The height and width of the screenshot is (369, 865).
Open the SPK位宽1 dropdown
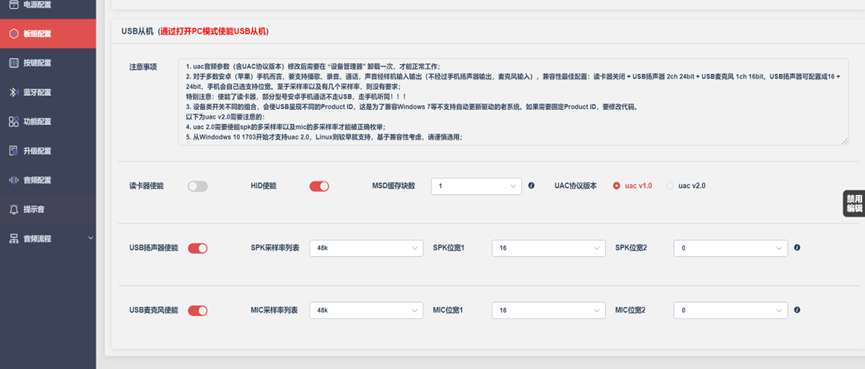[548, 248]
